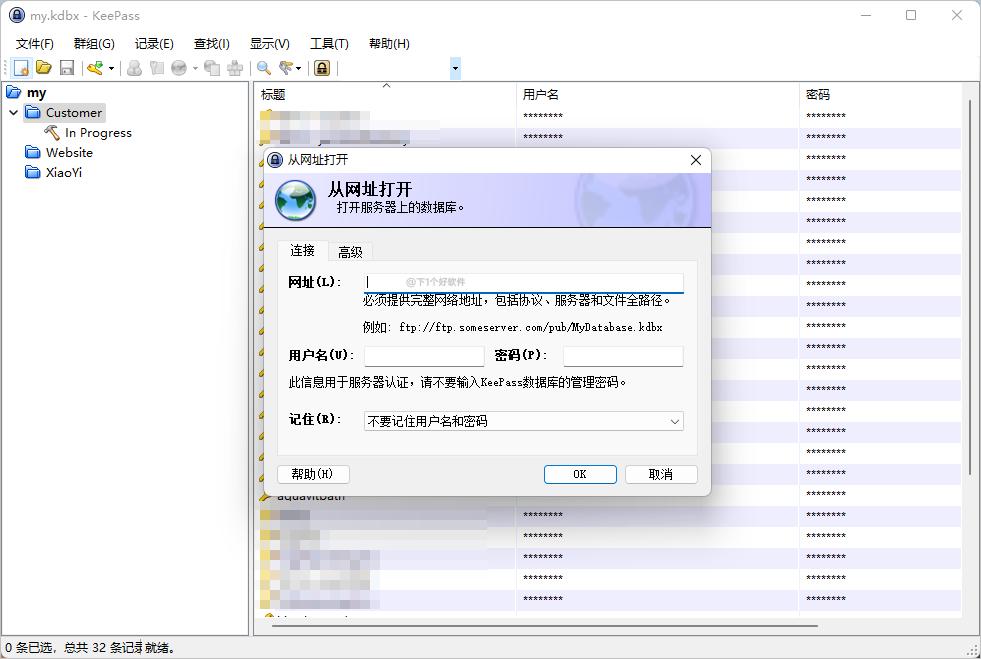The image size is (981, 659).
Task: Open the Find dialog via the magnifier icon
Action: pos(266,67)
